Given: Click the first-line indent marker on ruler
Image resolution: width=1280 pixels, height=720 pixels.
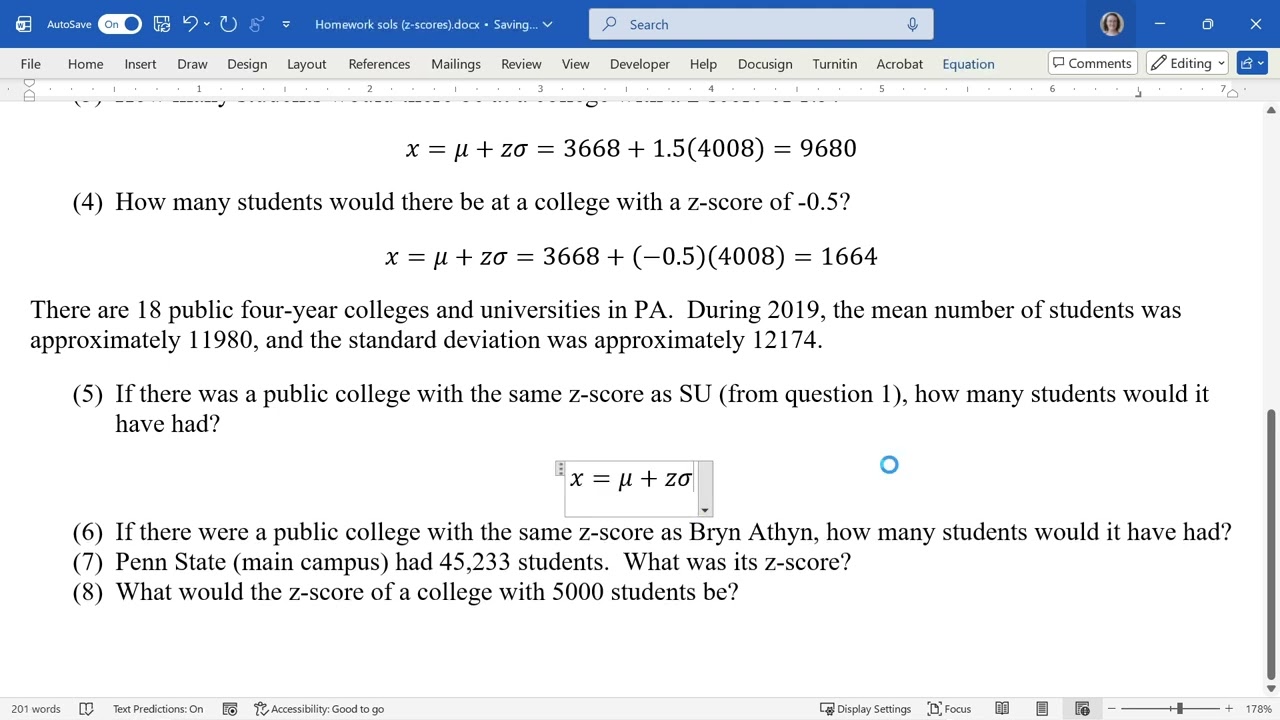Looking at the screenshot, I should click(x=29, y=84).
